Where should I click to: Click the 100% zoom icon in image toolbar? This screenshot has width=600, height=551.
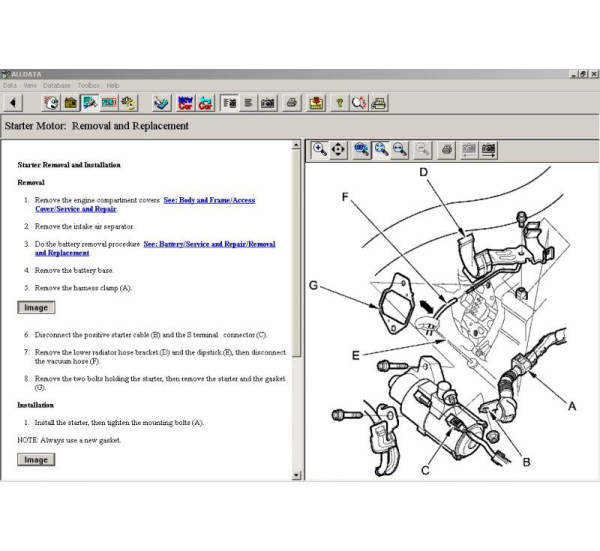pos(362,149)
